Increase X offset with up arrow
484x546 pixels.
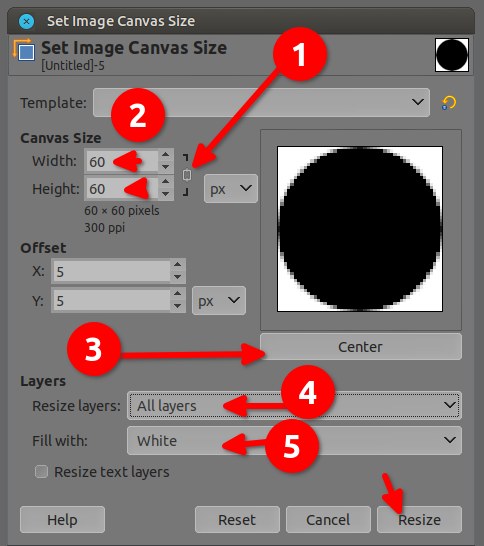178,265
